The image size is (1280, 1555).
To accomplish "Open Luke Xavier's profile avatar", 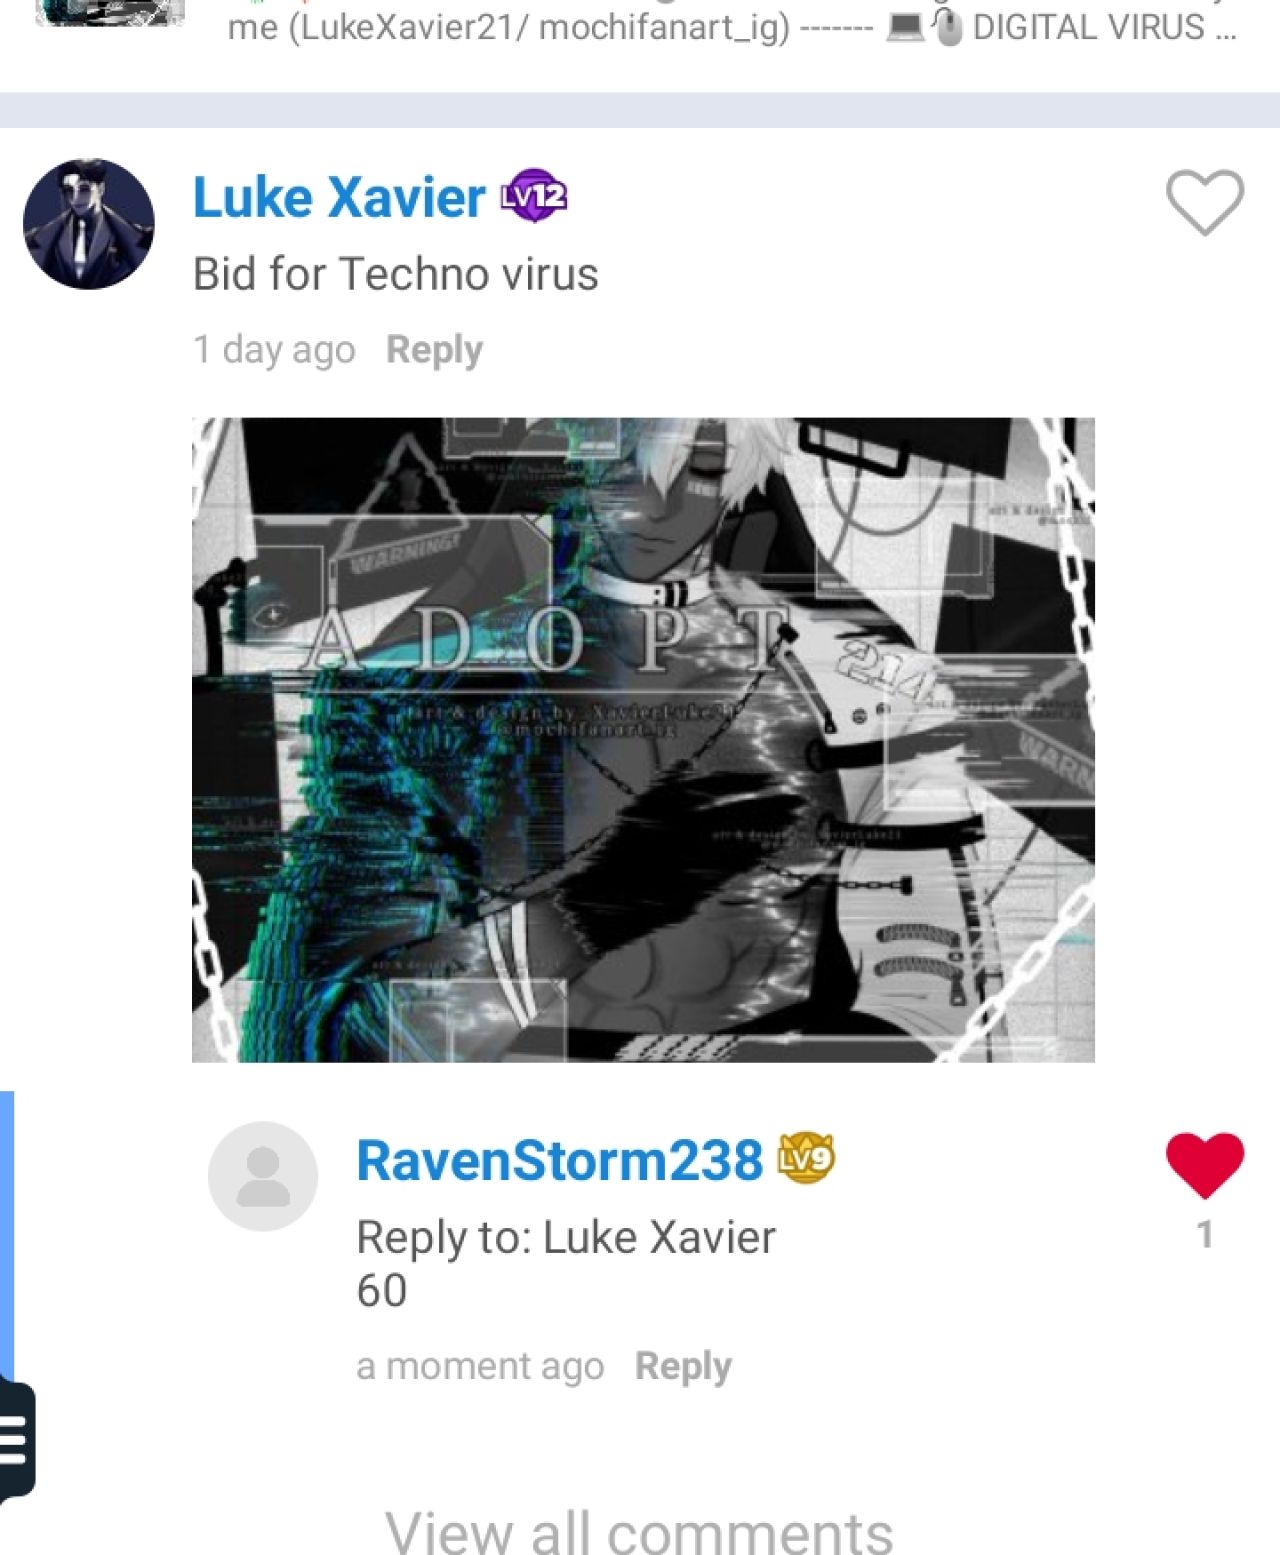I will [x=89, y=224].
